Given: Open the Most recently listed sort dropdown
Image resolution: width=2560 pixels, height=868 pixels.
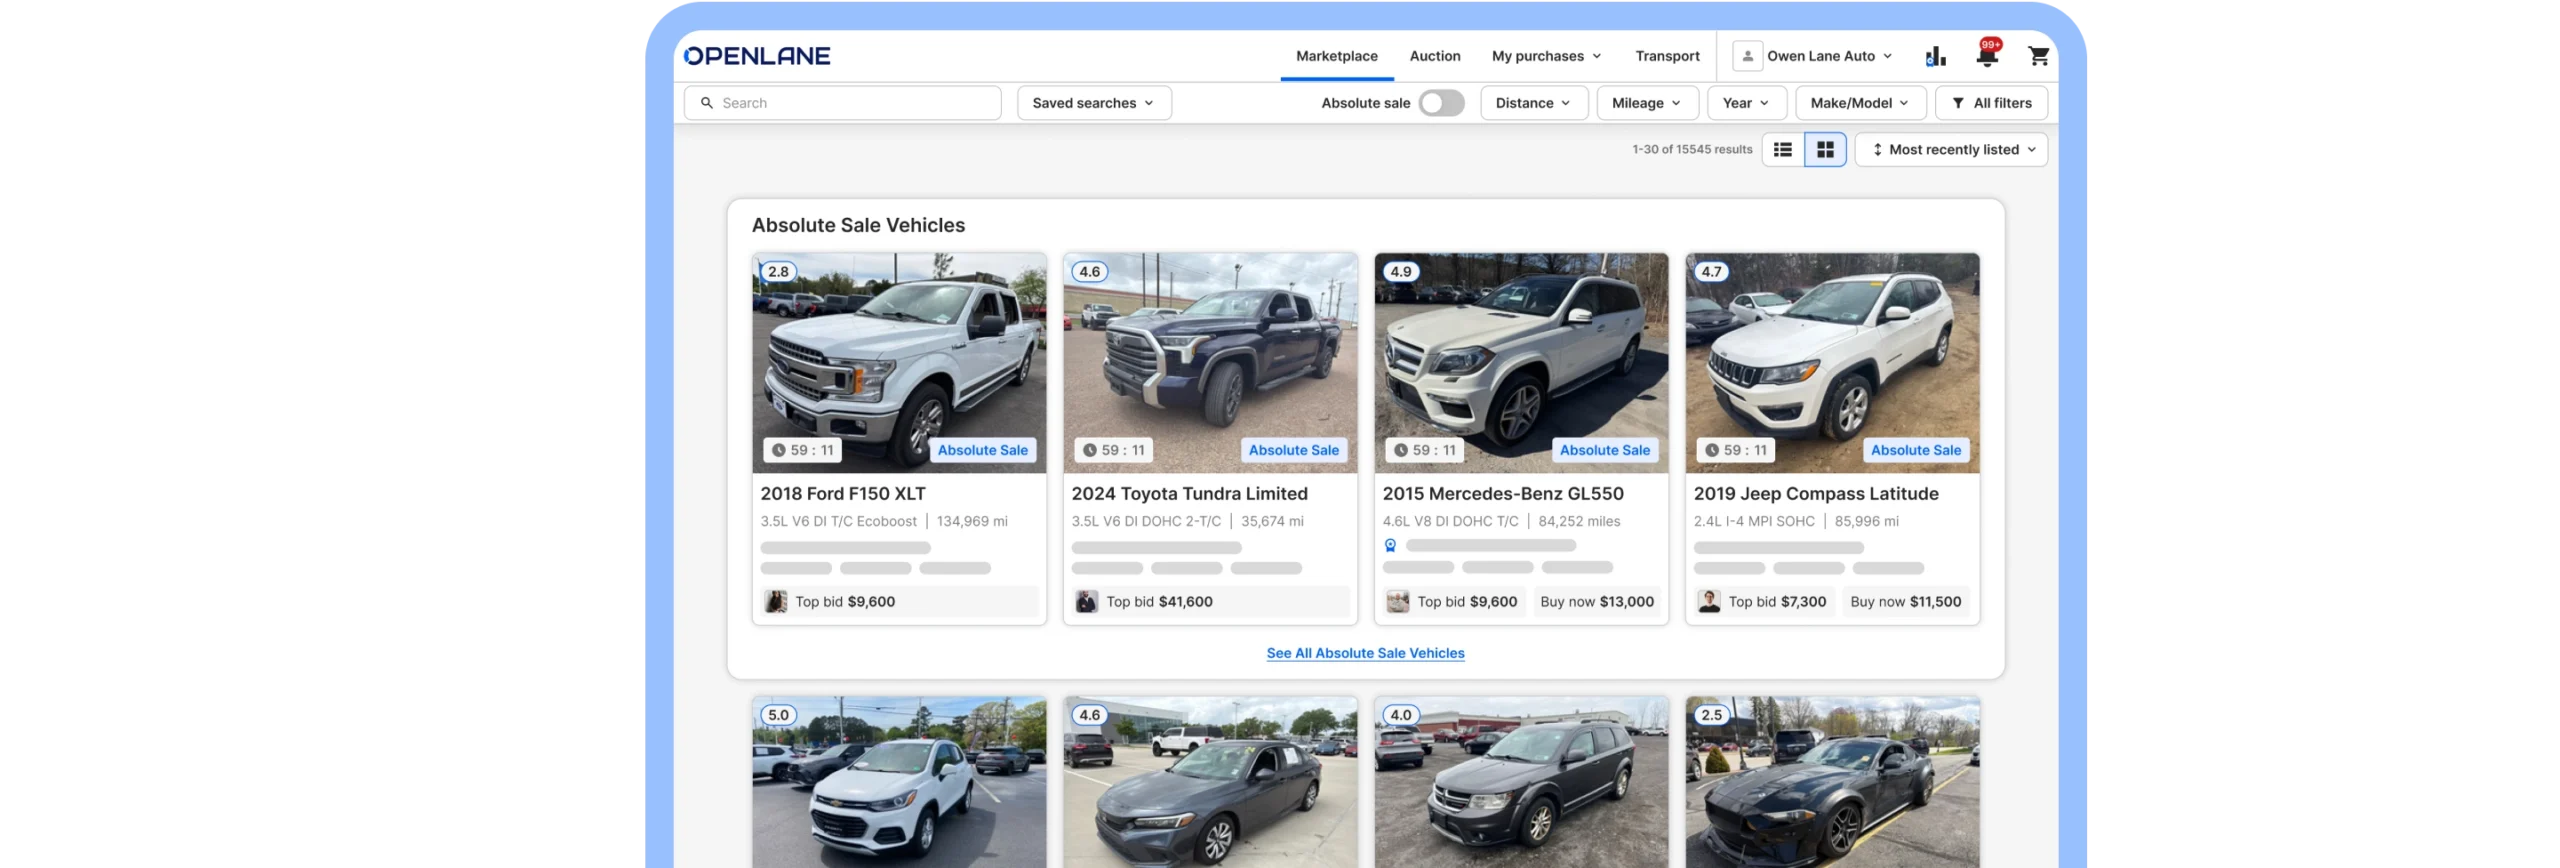Looking at the screenshot, I should coord(1950,150).
